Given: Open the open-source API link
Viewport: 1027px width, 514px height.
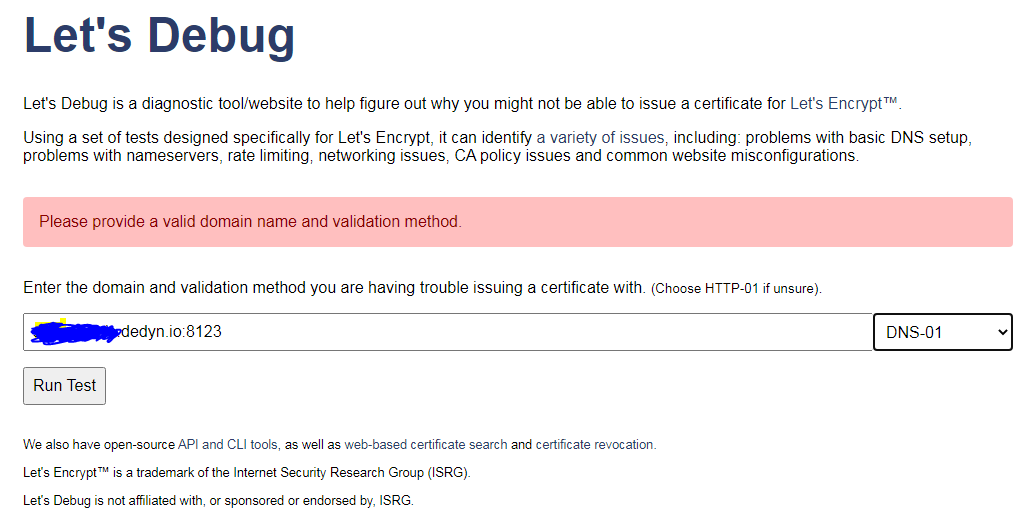Looking at the screenshot, I should point(189,445).
